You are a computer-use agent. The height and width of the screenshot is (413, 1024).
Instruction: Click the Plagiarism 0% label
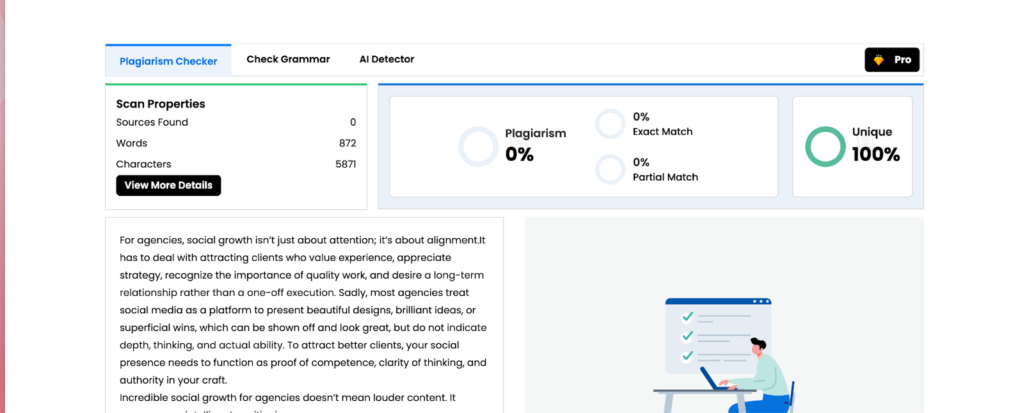[x=535, y=144]
